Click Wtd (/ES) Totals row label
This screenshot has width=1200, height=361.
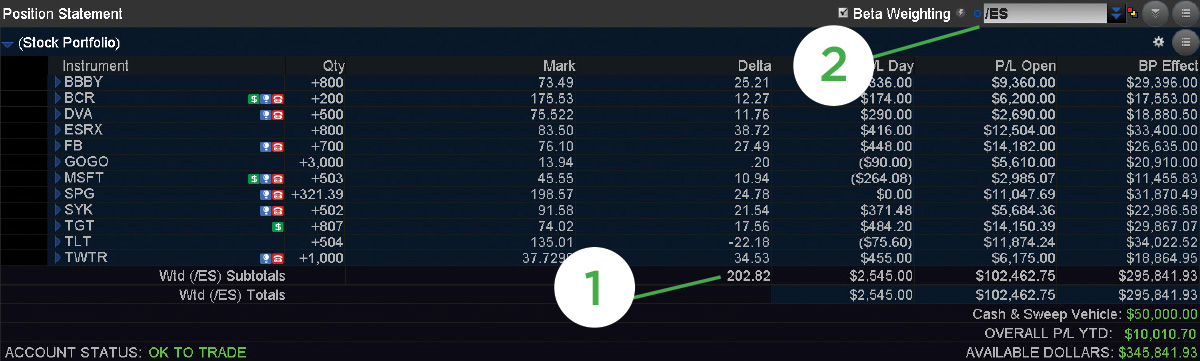point(232,295)
